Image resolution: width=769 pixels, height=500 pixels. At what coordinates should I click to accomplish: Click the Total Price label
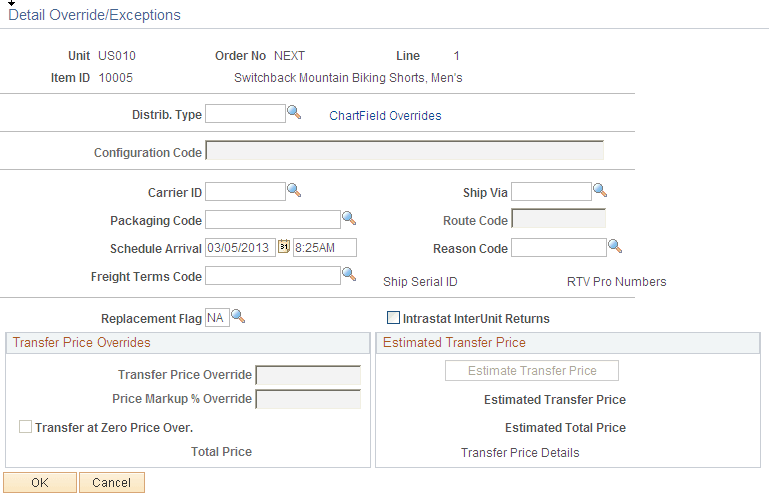coord(221,452)
